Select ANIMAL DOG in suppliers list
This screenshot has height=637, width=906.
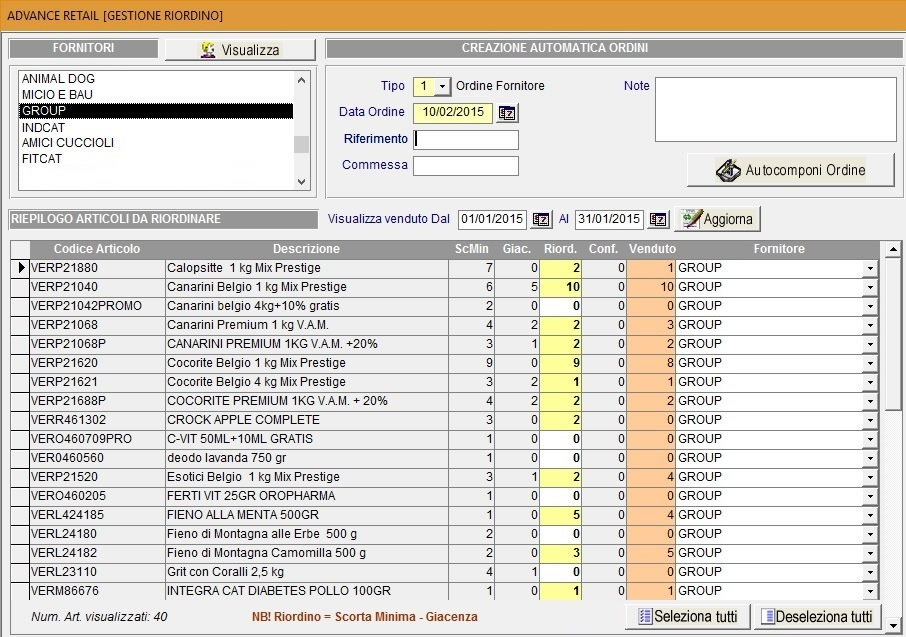click(156, 79)
